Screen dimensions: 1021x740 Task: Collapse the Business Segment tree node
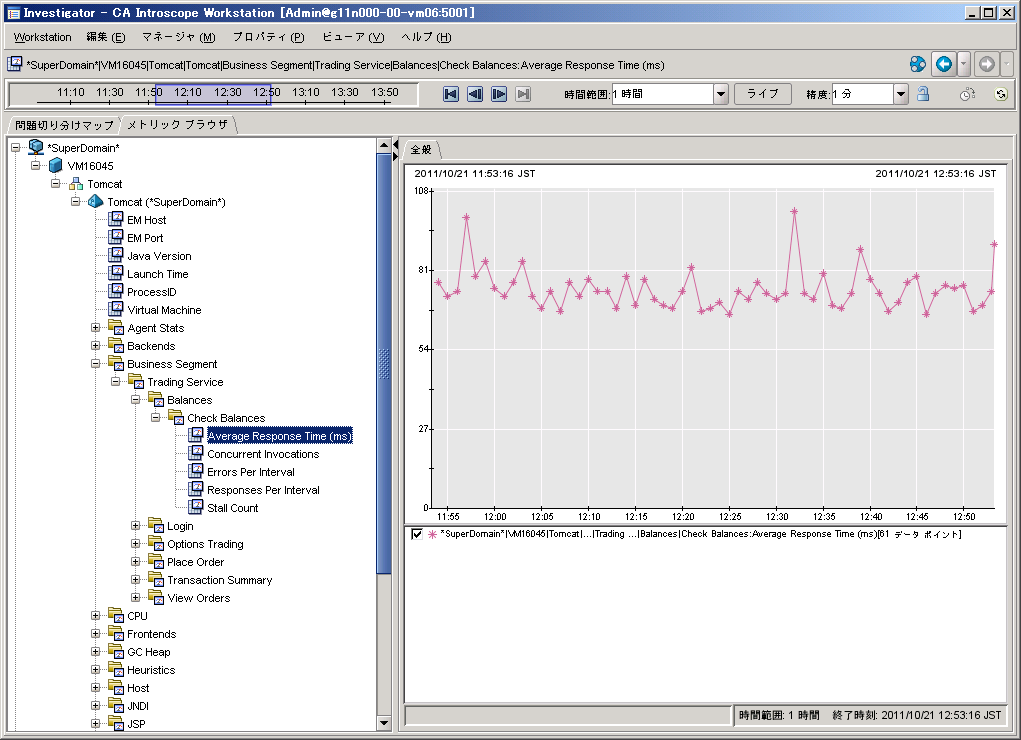click(96, 364)
